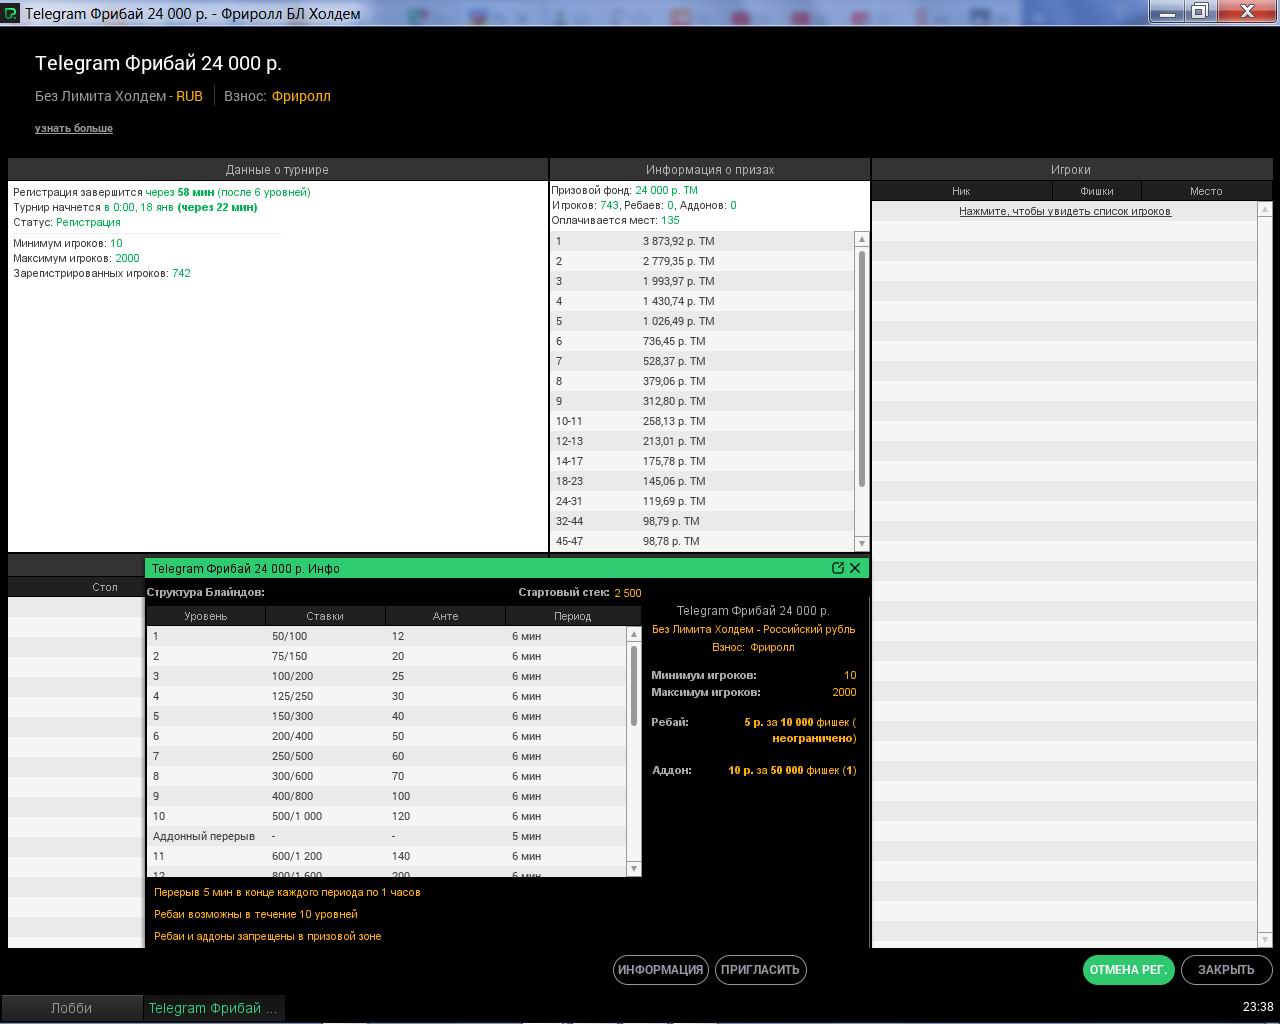This screenshot has height=1024, width=1280.
Task: Click the ИНФОРМАЦИЯ button
Action: 660,970
